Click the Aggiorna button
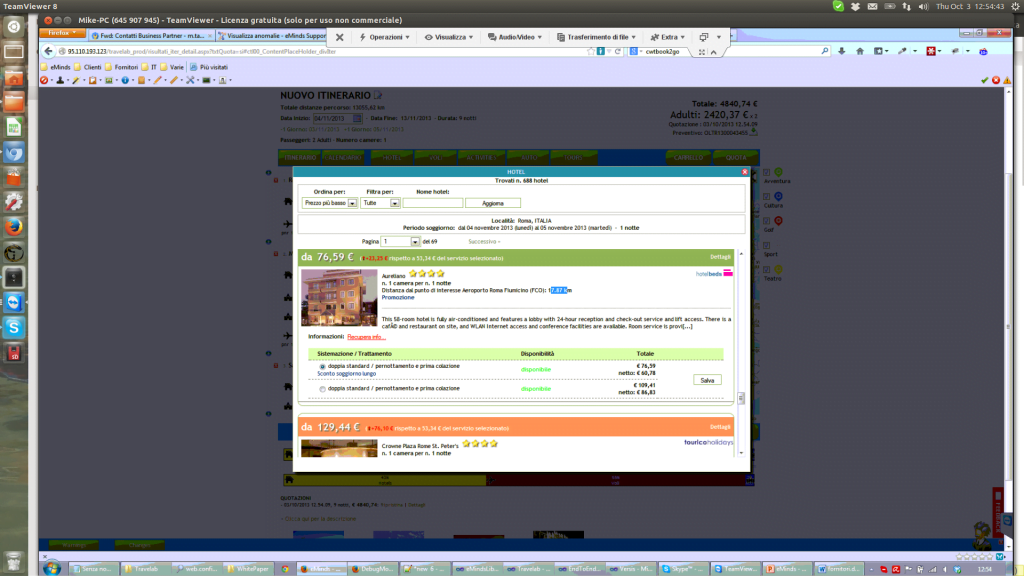This screenshot has width=1024, height=576. pos(493,203)
